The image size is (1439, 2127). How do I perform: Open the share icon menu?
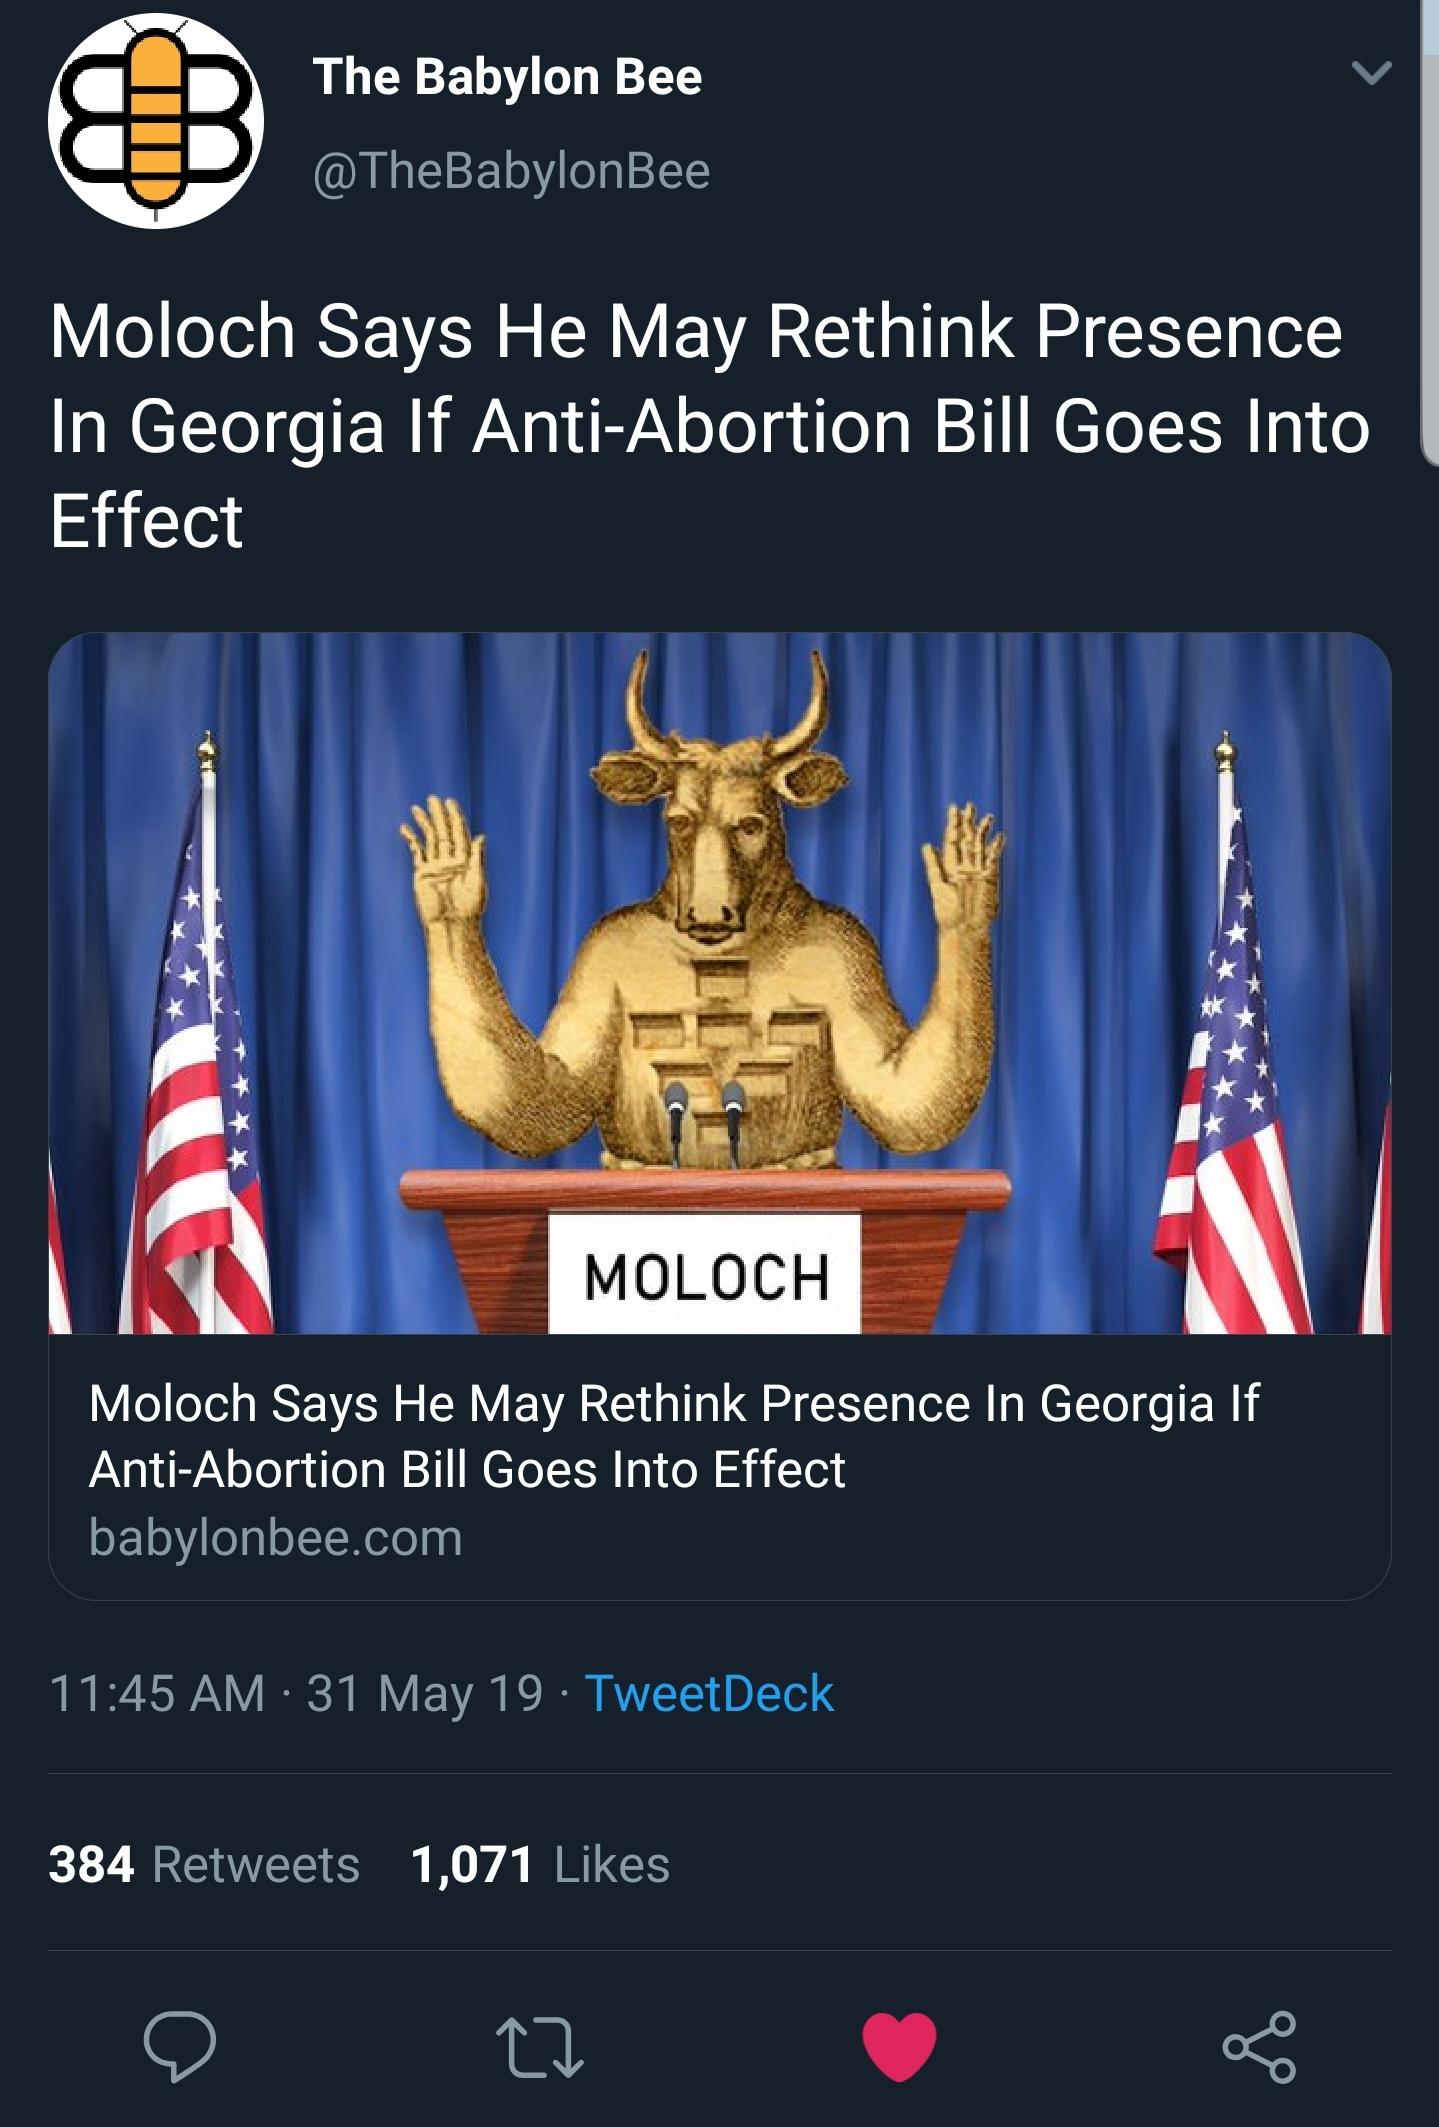click(x=1259, y=2046)
